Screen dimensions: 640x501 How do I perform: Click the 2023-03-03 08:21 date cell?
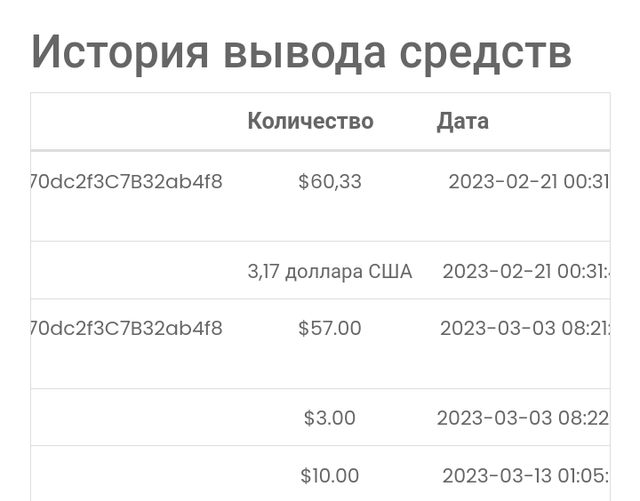pos(524,328)
